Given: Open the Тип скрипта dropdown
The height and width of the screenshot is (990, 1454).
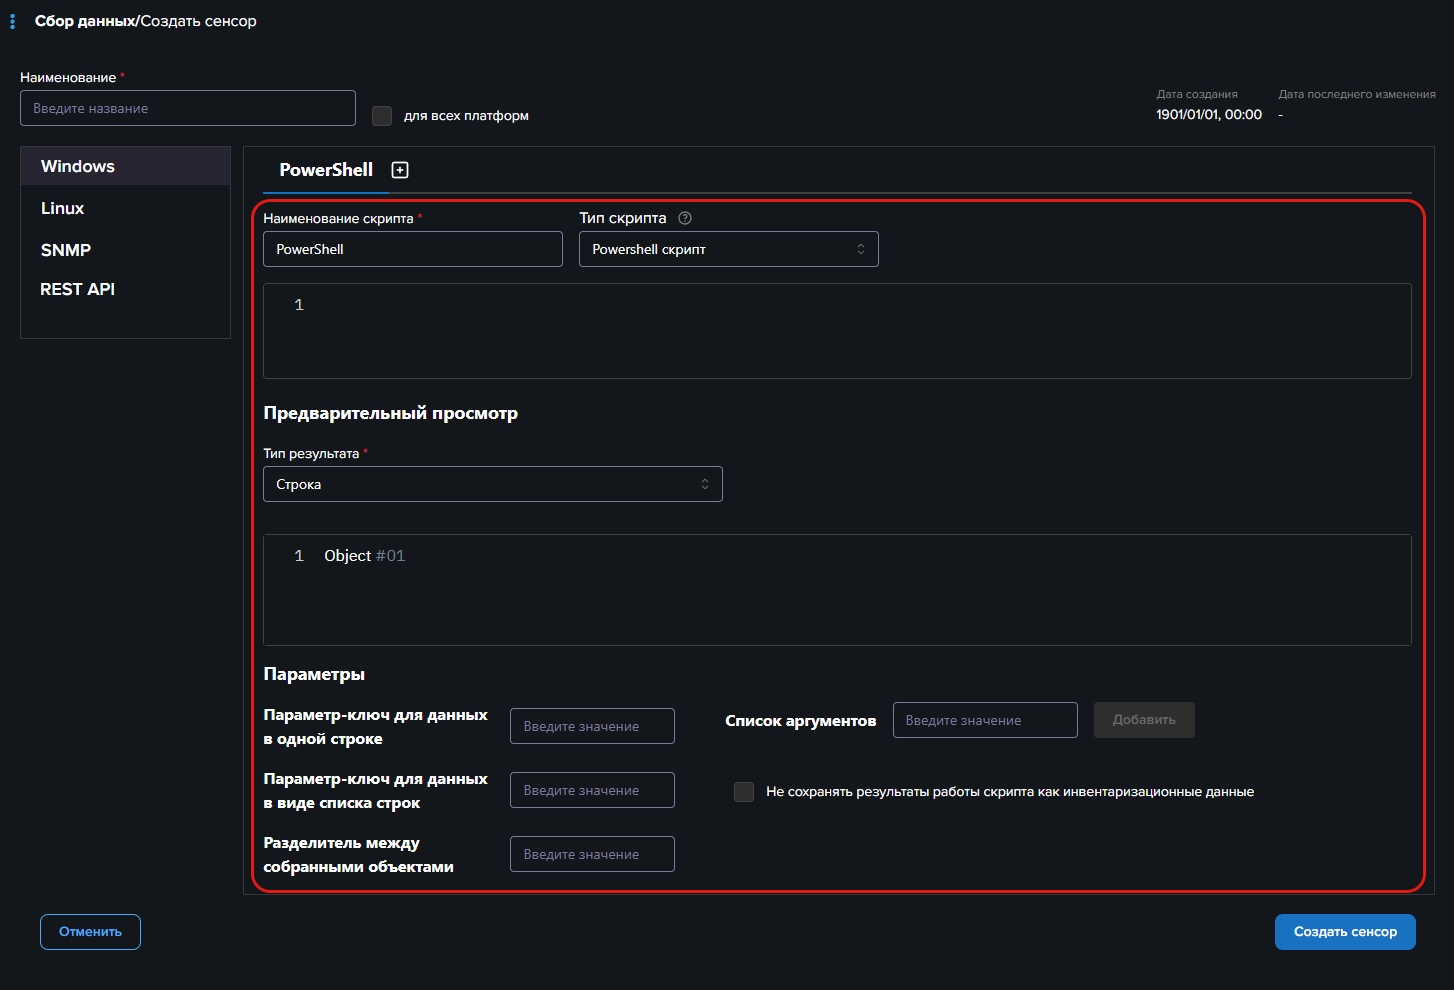Looking at the screenshot, I should coord(728,249).
